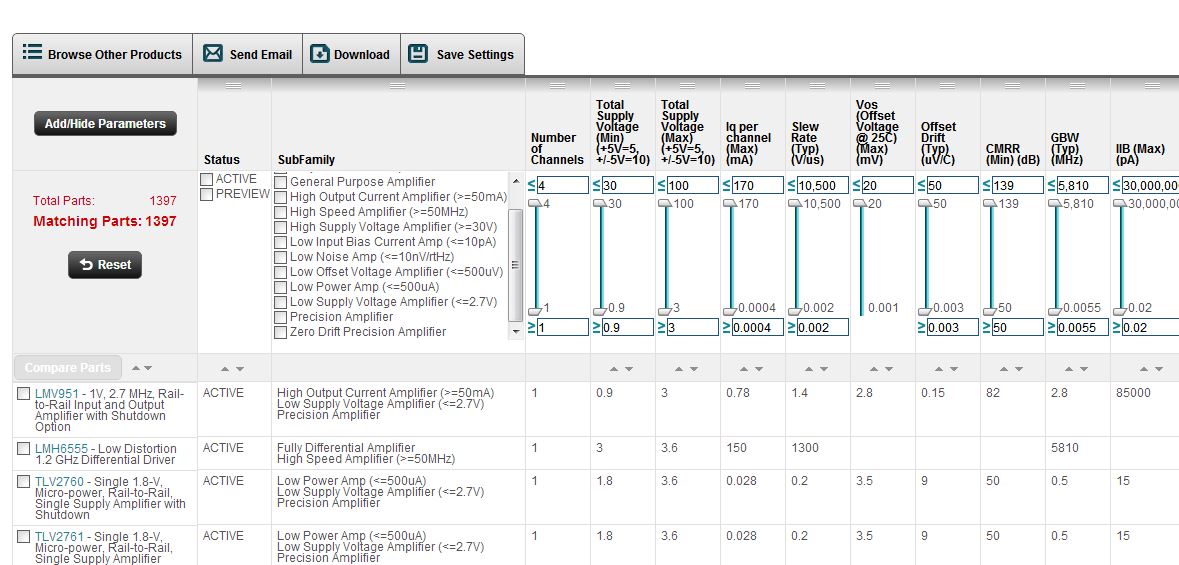Click bottom slider handle for Slew Rate
1179x565 pixels.
click(796, 311)
